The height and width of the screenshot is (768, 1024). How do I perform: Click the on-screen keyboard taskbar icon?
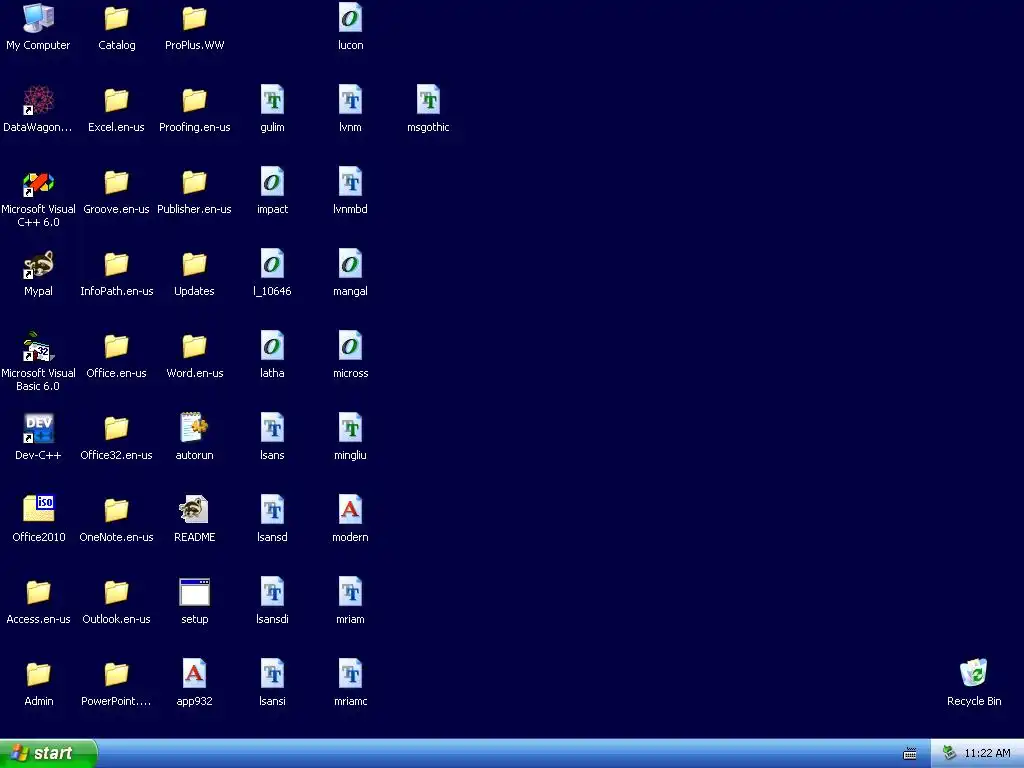[x=910, y=754]
